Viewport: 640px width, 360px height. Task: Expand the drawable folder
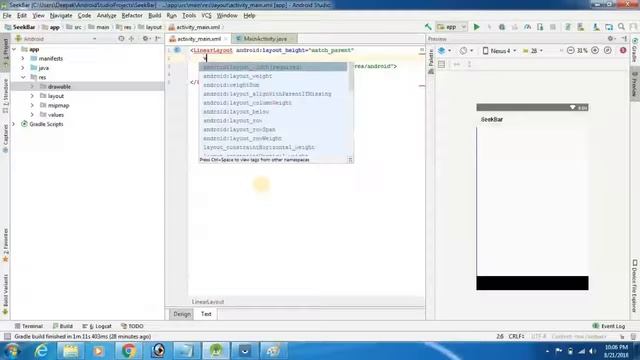pos(32,87)
